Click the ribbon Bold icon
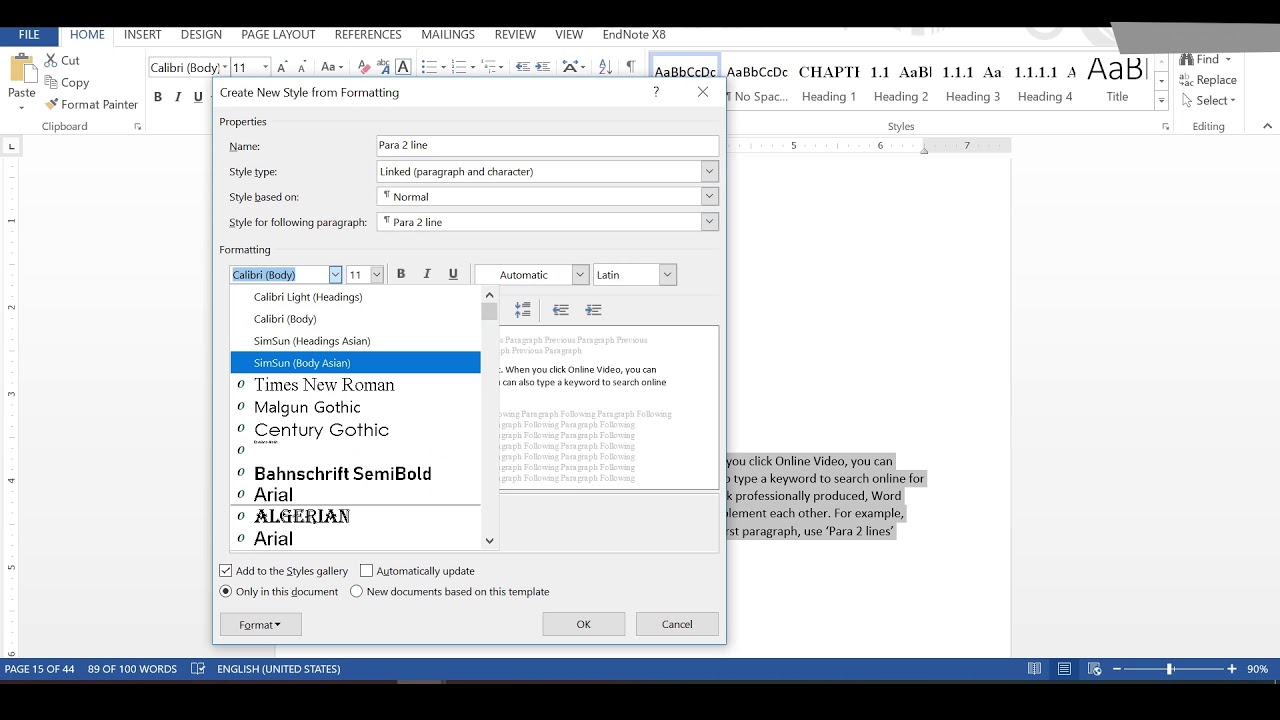 click(157, 97)
